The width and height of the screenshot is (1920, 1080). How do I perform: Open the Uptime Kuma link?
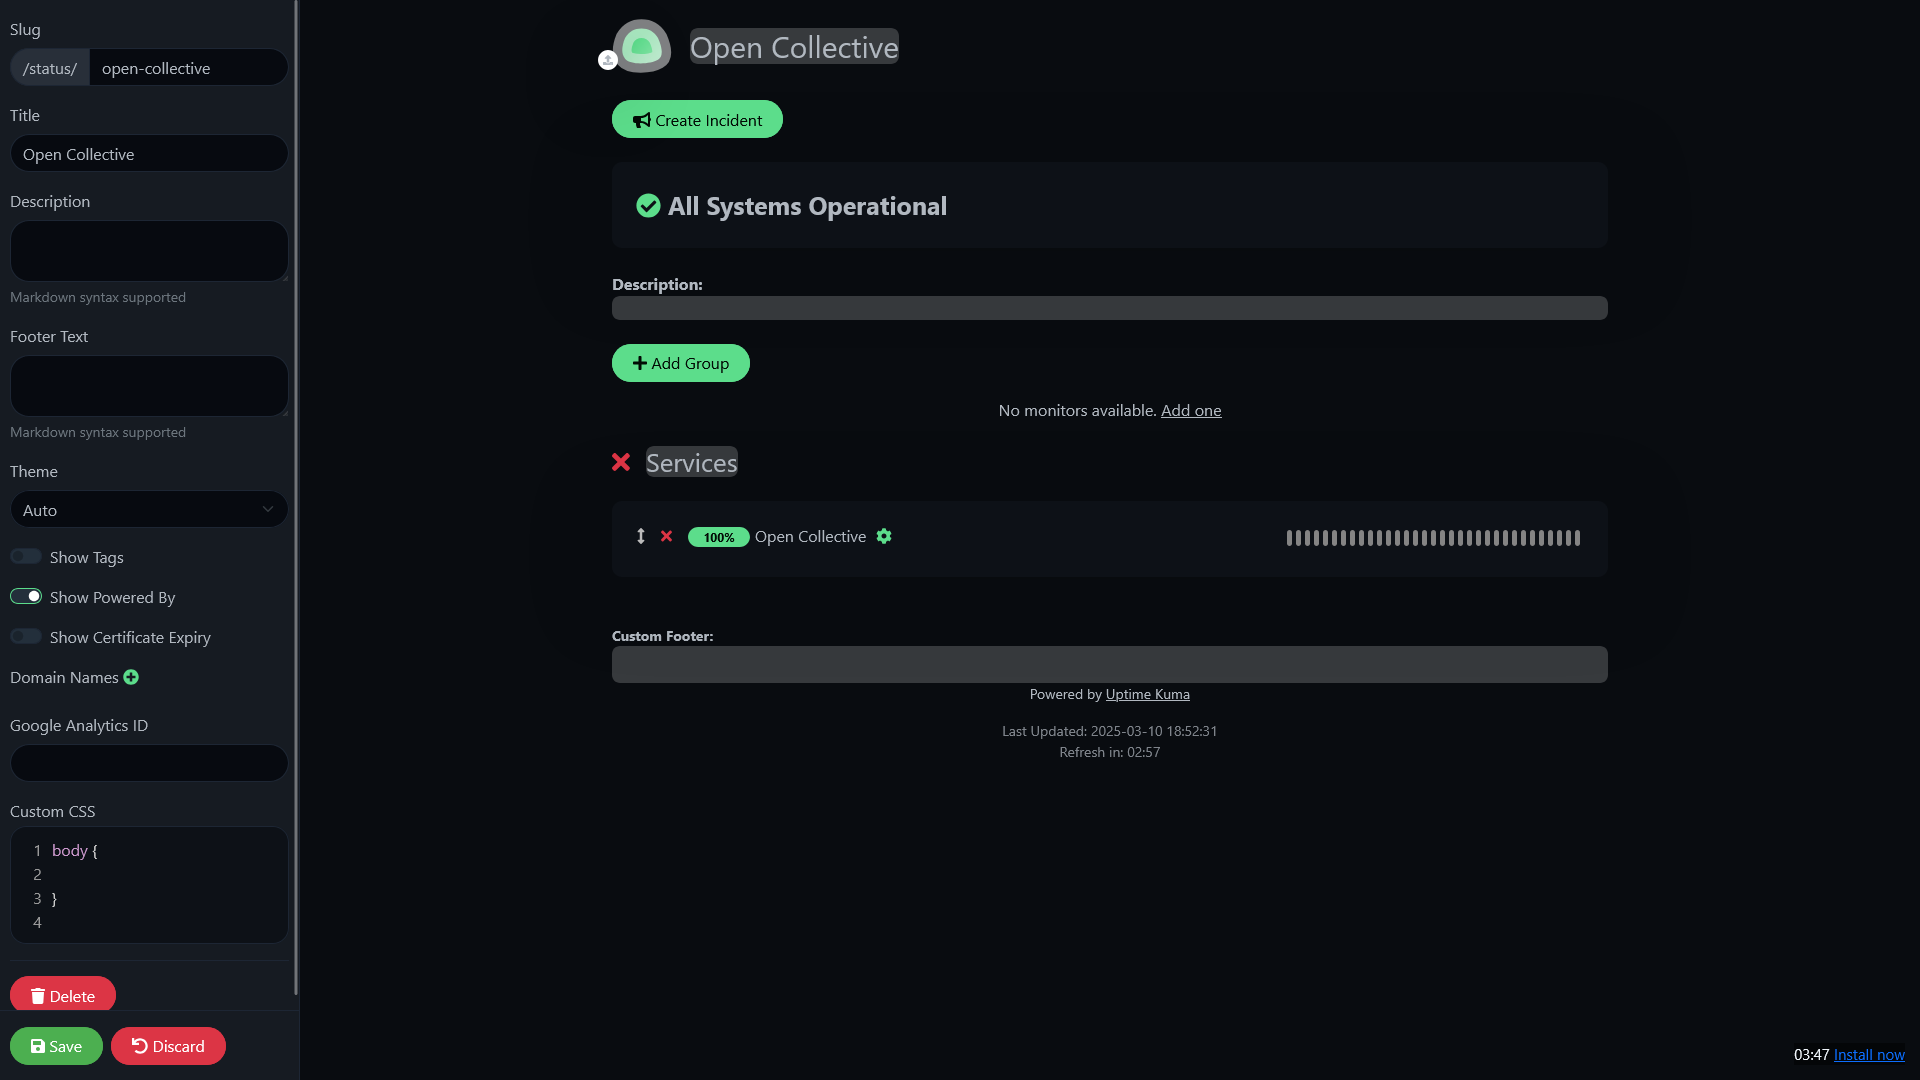pyautogui.click(x=1147, y=694)
